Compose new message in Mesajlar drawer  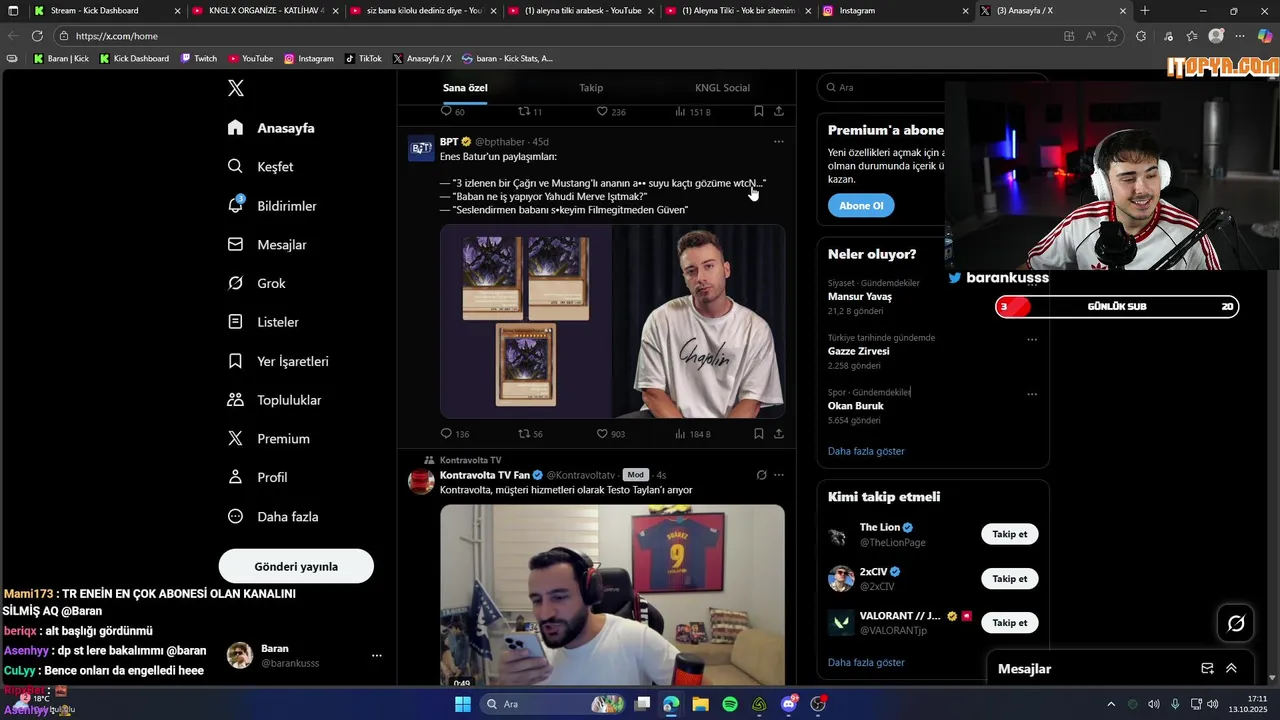tap(1207, 668)
